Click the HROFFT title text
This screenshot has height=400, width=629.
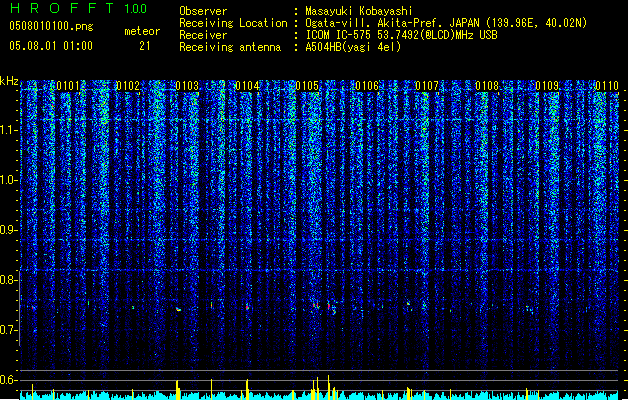(x=62, y=8)
